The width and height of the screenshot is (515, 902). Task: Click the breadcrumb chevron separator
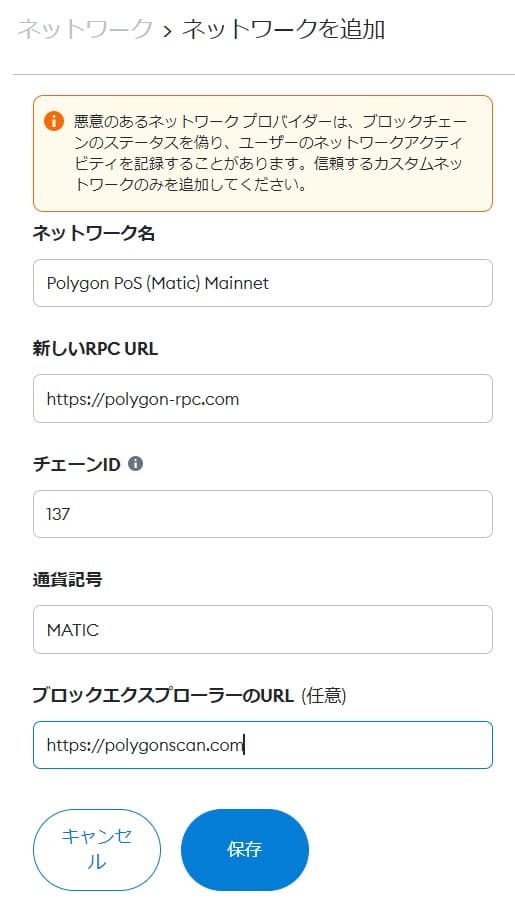pos(167,30)
